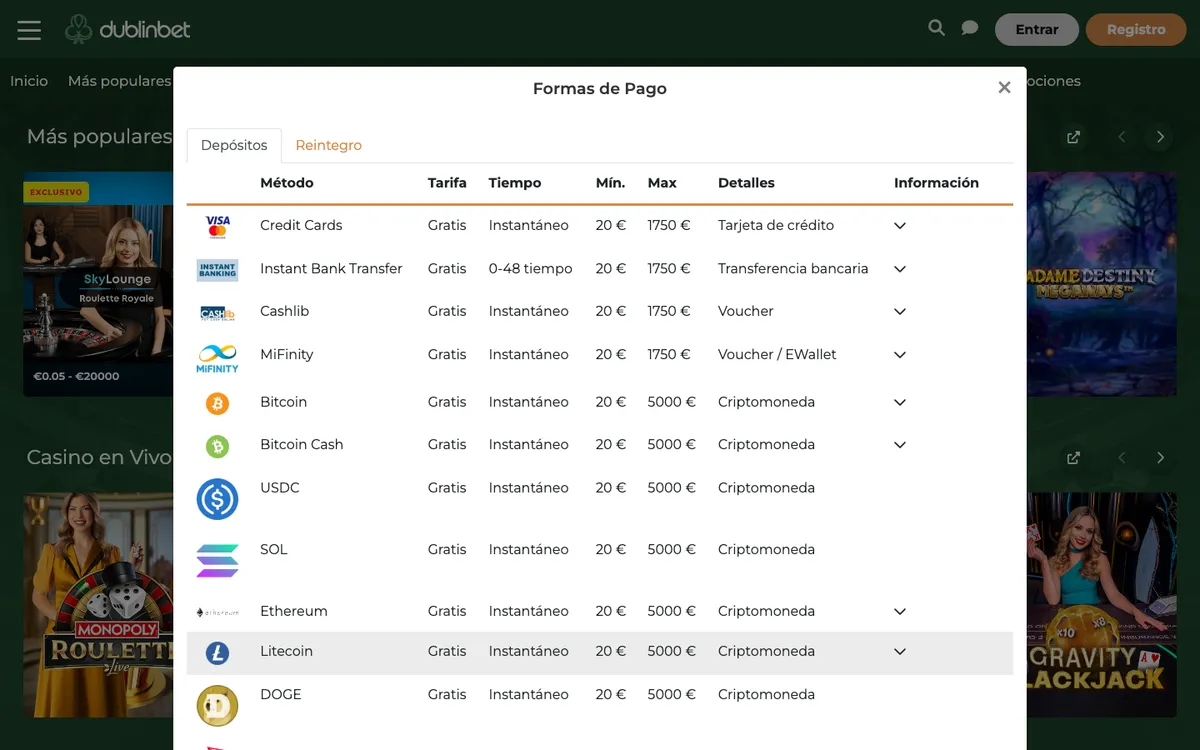
Task: Click the '0-48 tiempo' cell
Action: pos(531,269)
